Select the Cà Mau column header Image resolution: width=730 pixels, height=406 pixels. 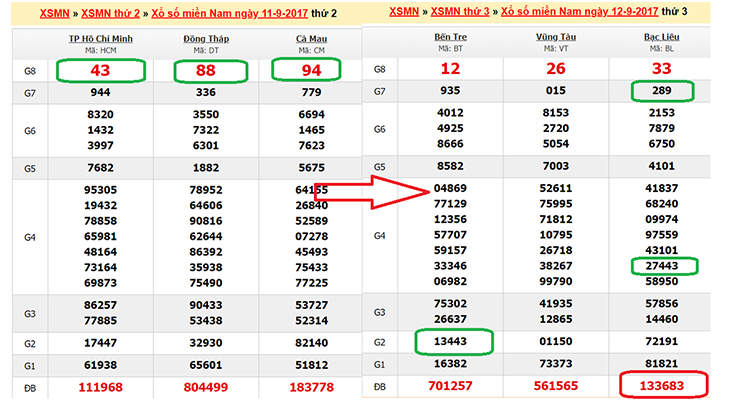coord(312,38)
